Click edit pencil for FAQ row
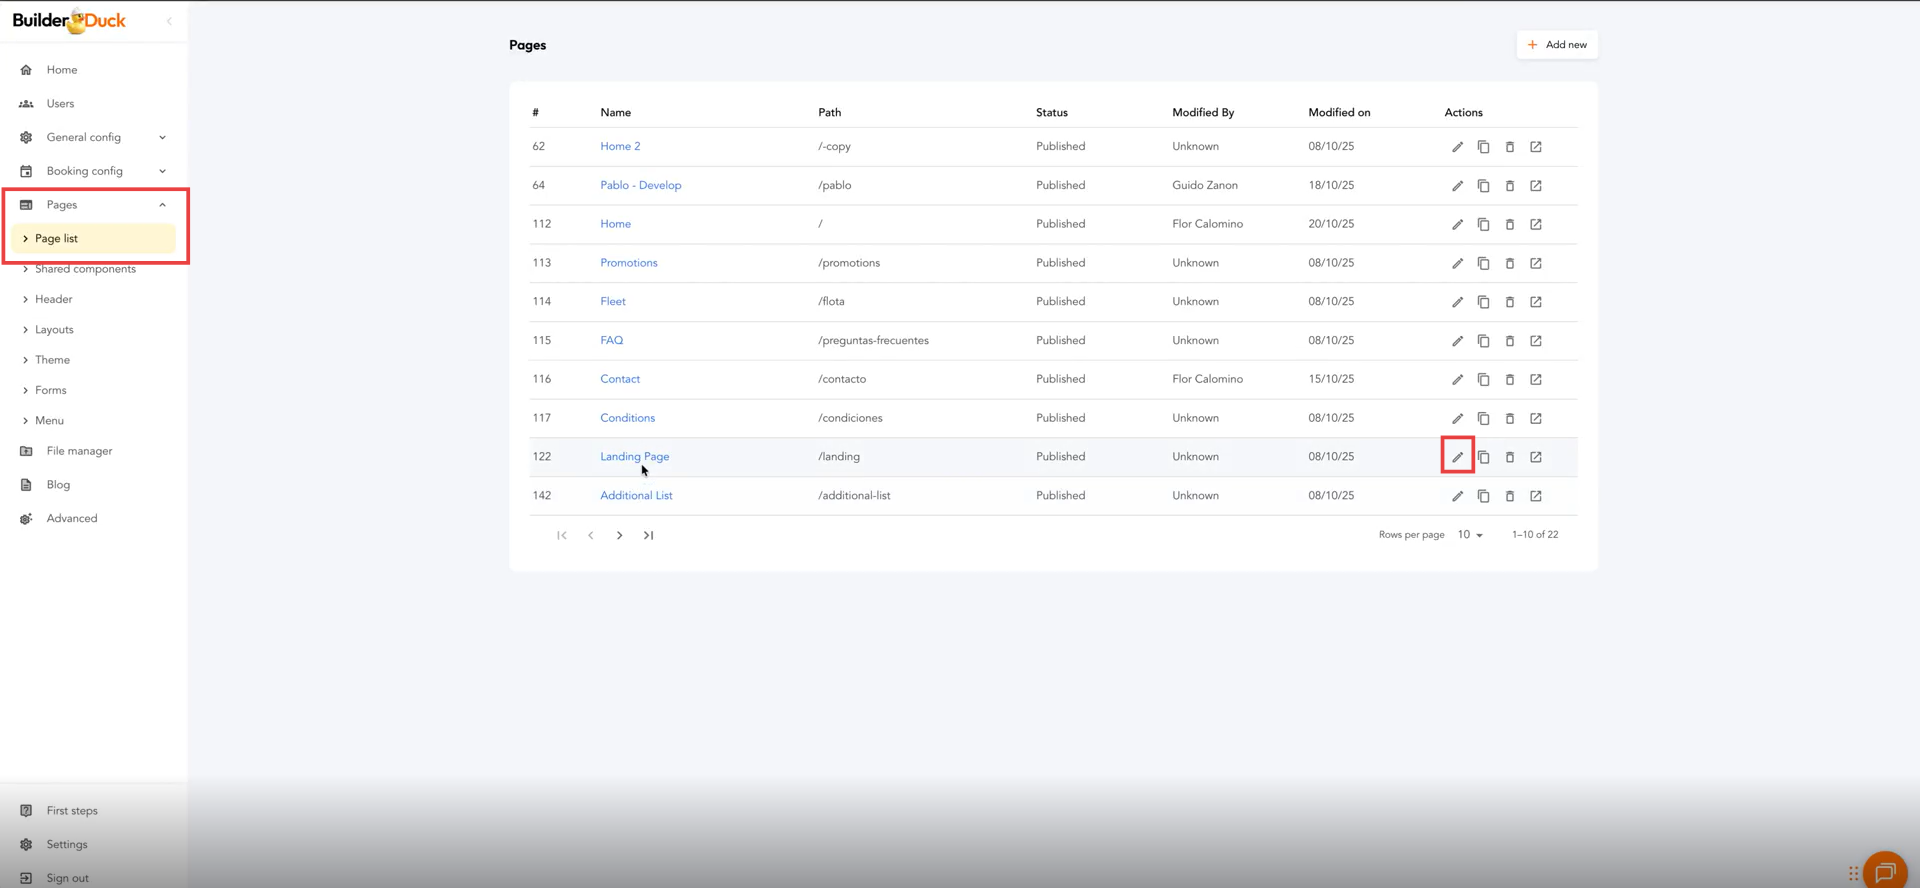The image size is (1920, 888). (1457, 341)
